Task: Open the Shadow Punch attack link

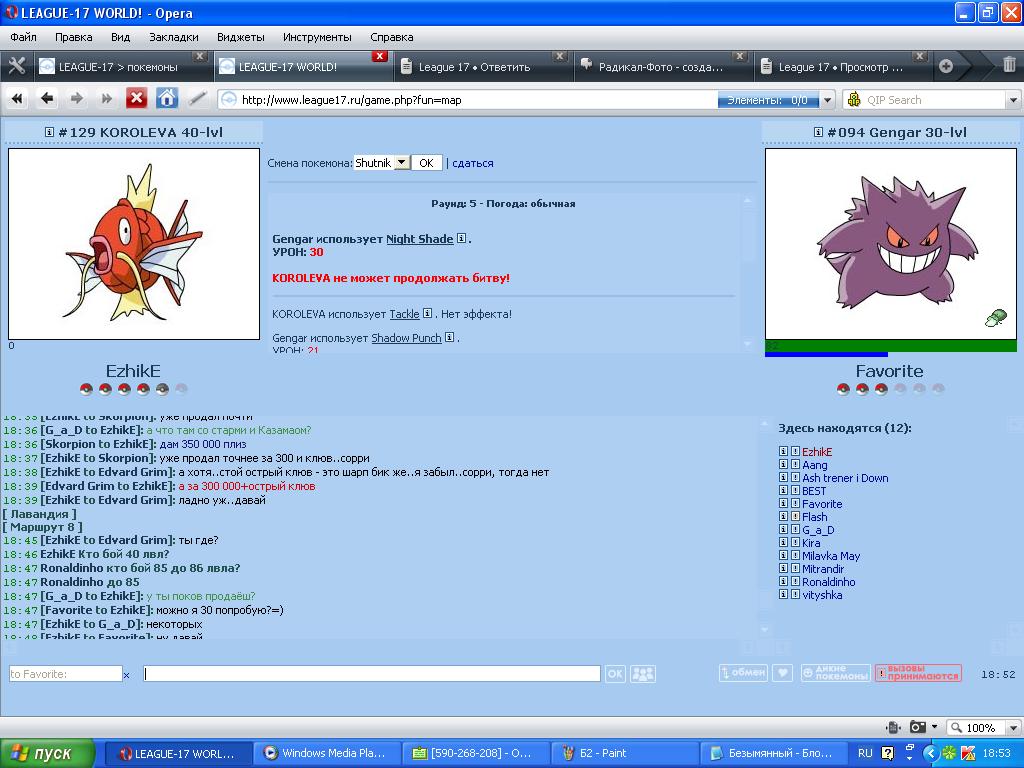Action: [x=407, y=338]
